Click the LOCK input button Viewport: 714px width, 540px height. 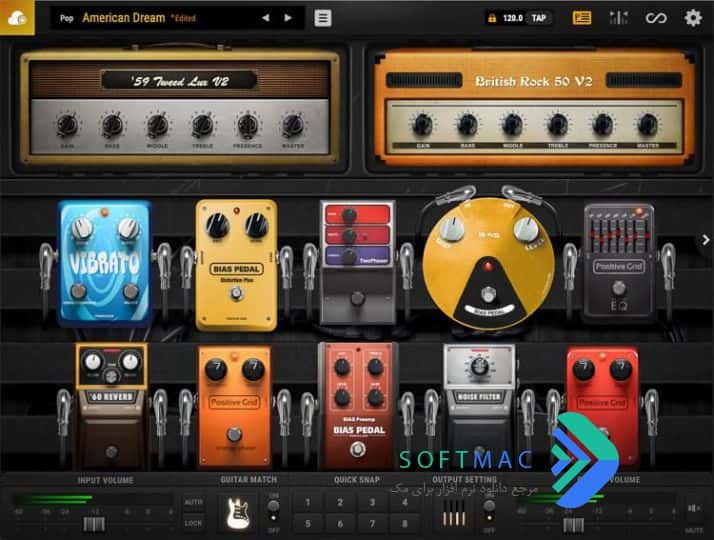pos(194,524)
